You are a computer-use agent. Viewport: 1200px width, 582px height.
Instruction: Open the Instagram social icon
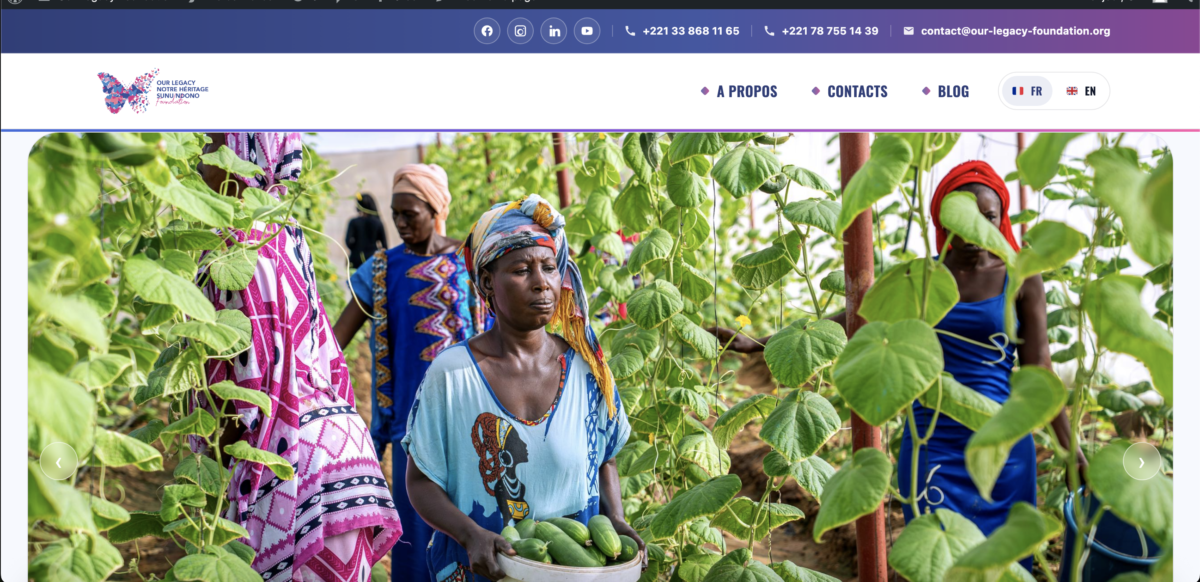point(520,31)
